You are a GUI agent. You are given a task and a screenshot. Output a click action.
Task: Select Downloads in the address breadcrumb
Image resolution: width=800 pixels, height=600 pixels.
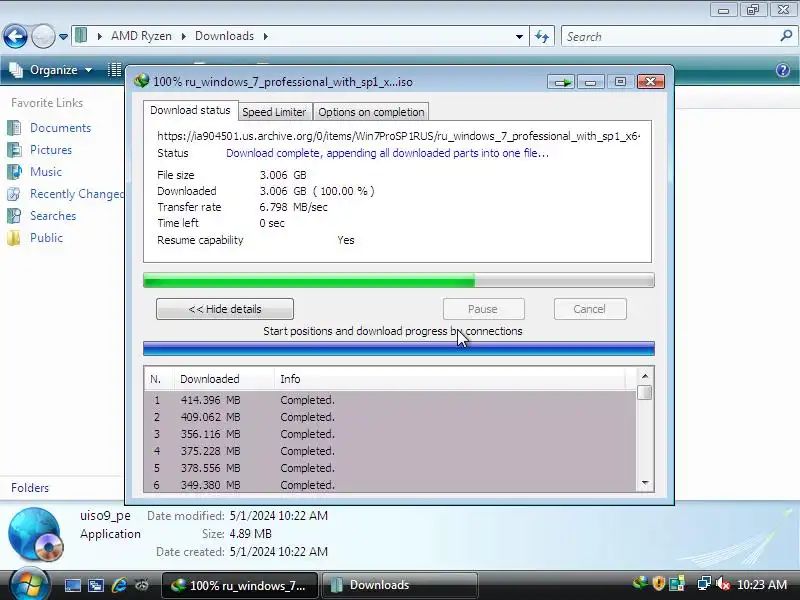[224, 36]
